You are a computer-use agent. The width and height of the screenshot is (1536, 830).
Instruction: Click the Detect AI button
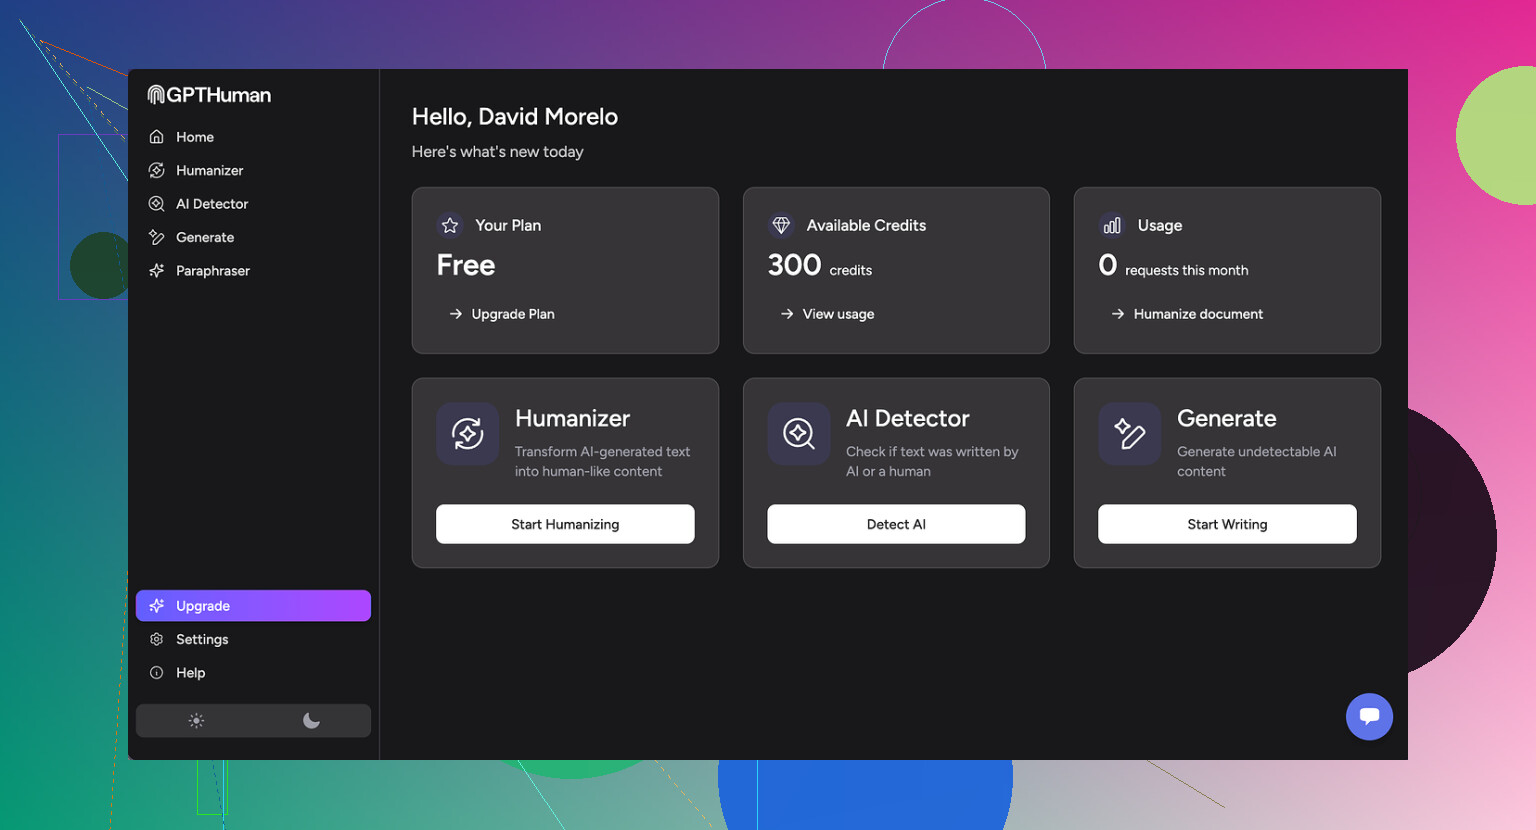coord(896,524)
